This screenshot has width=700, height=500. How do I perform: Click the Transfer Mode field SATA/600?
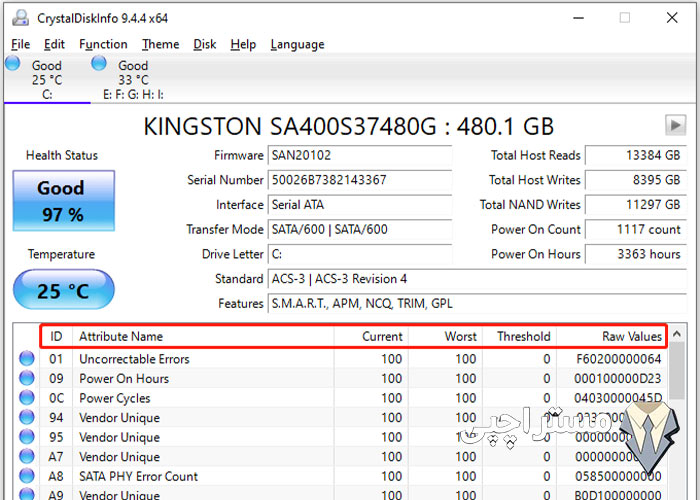[360, 229]
